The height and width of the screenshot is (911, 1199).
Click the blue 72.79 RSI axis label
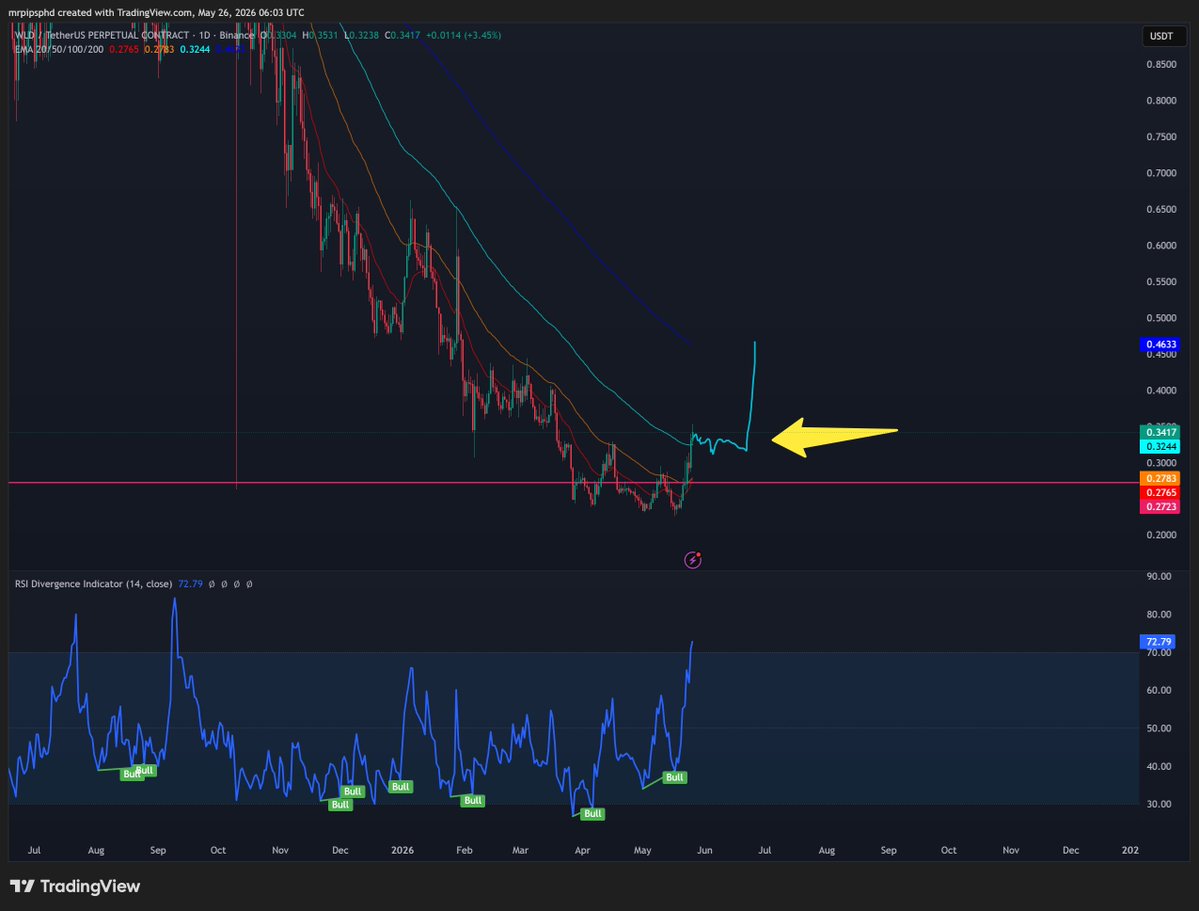[1158, 642]
